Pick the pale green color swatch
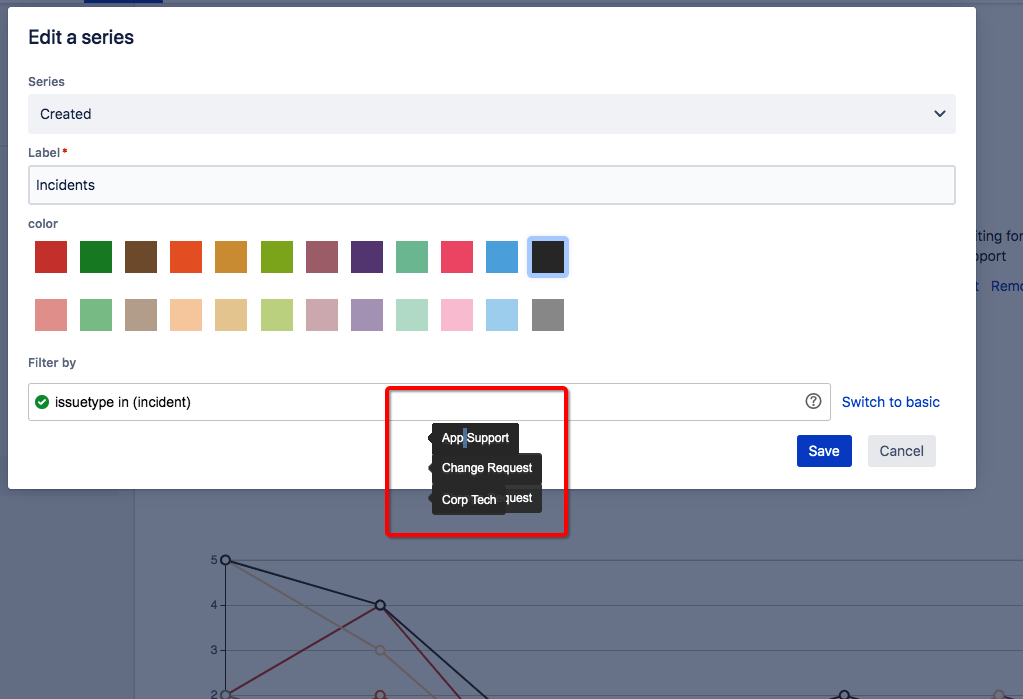1023x699 pixels. point(96,315)
